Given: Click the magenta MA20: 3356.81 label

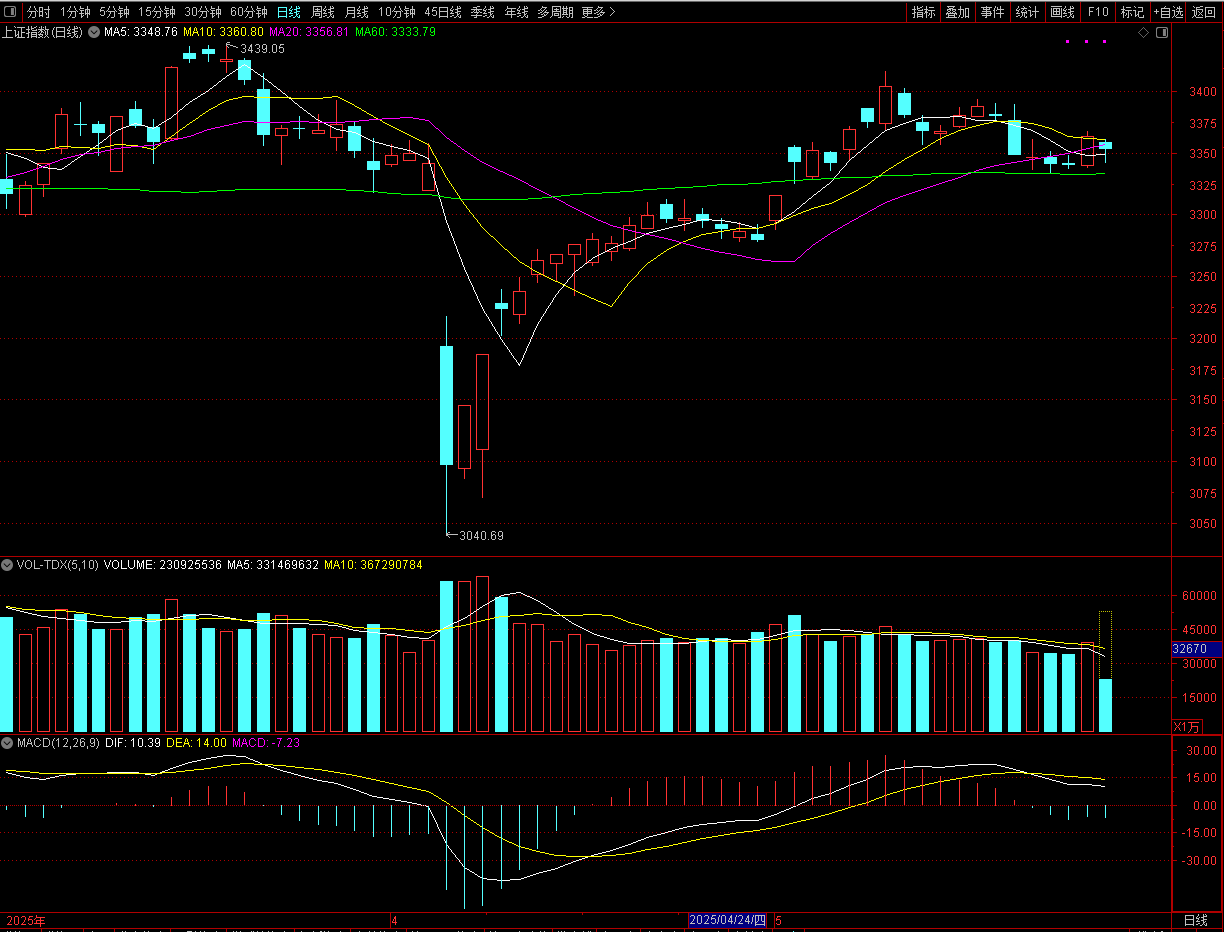Looking at the screenshot, I should tap(309, 32).
